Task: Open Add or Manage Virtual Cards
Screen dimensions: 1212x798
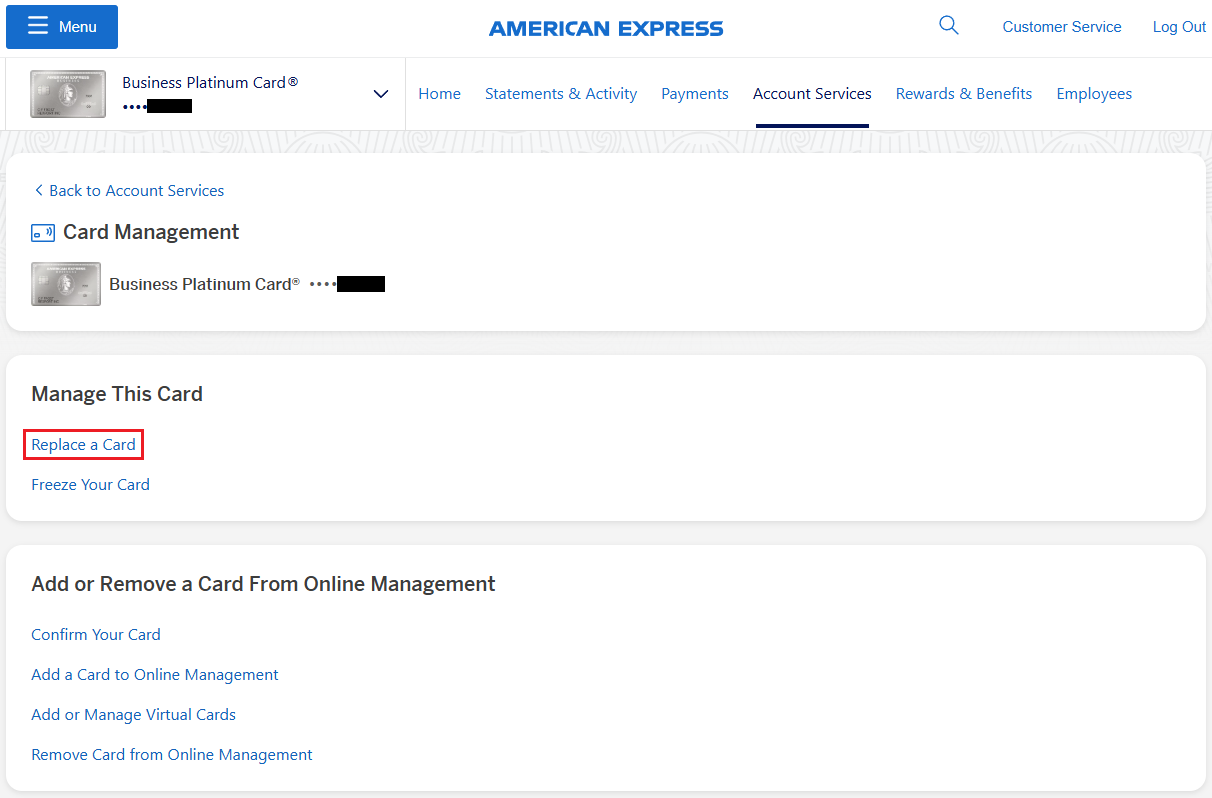Action: click(x=133, y=715)
